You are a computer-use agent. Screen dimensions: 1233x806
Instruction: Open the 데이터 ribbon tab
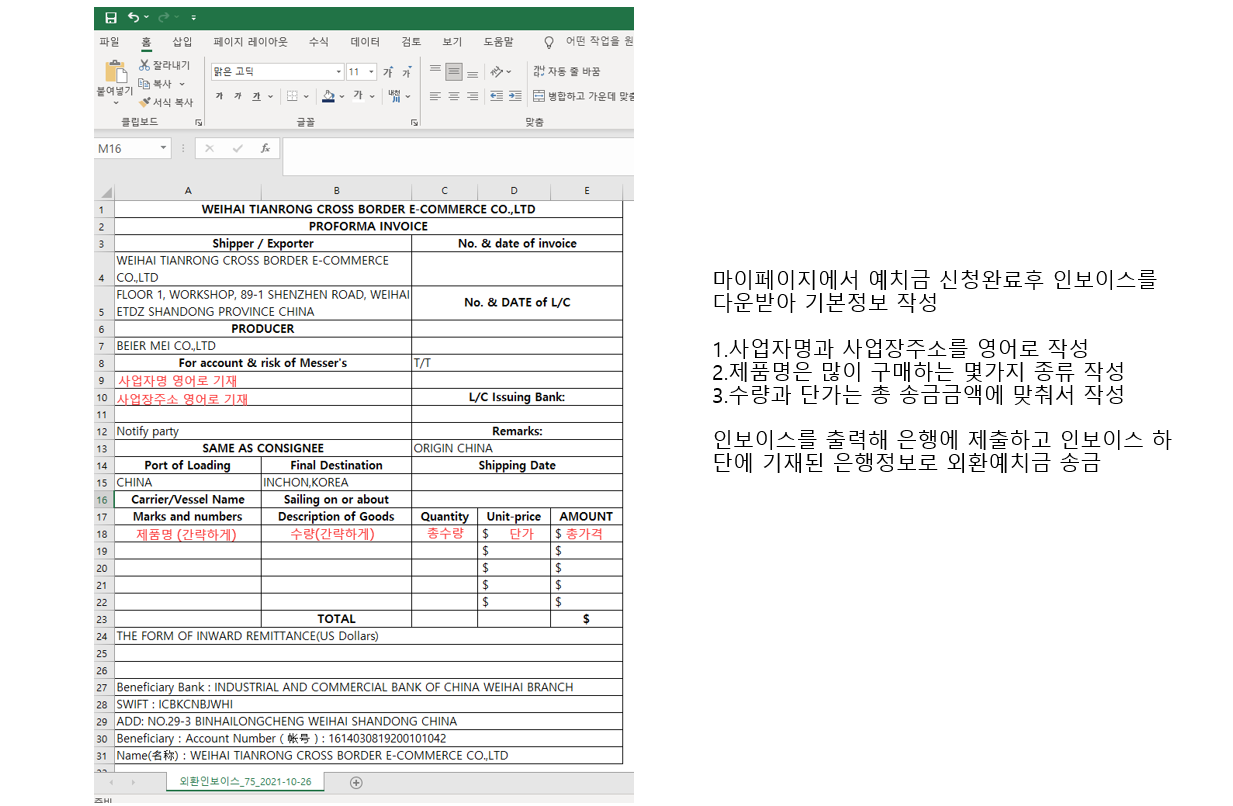coord(365,42)
